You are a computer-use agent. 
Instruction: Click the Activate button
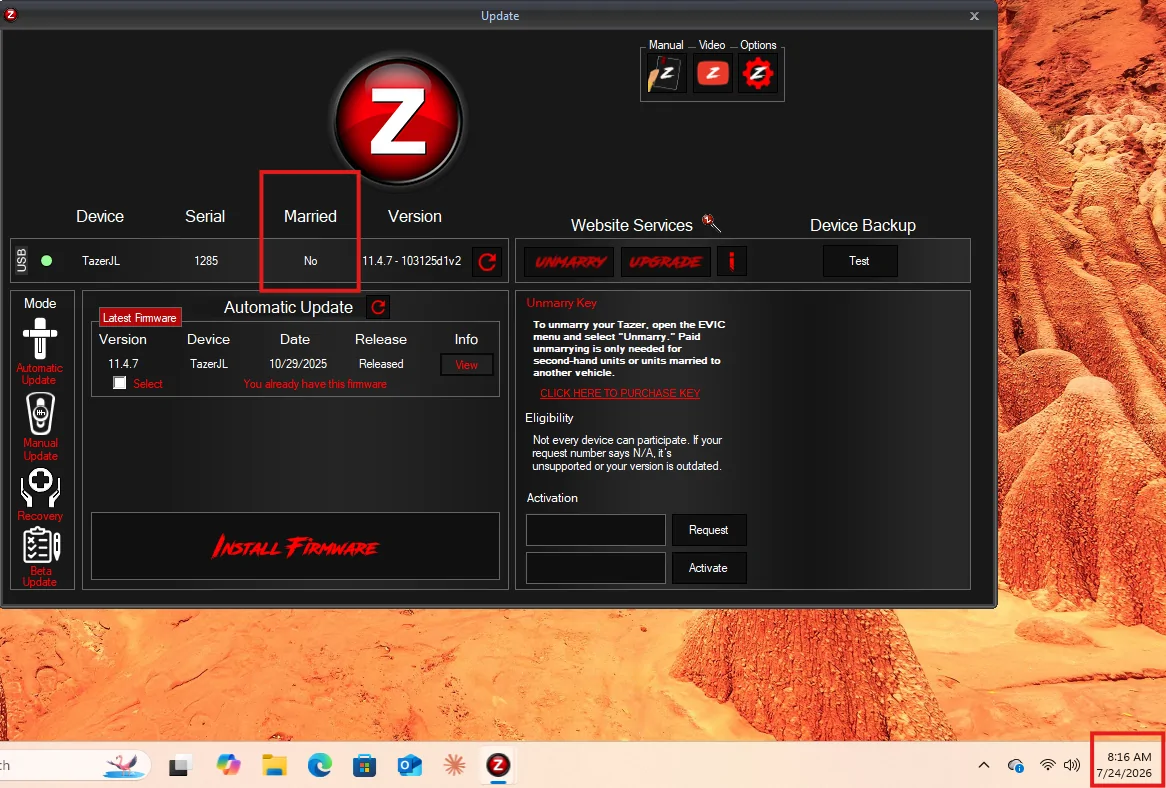click(709, 568)
